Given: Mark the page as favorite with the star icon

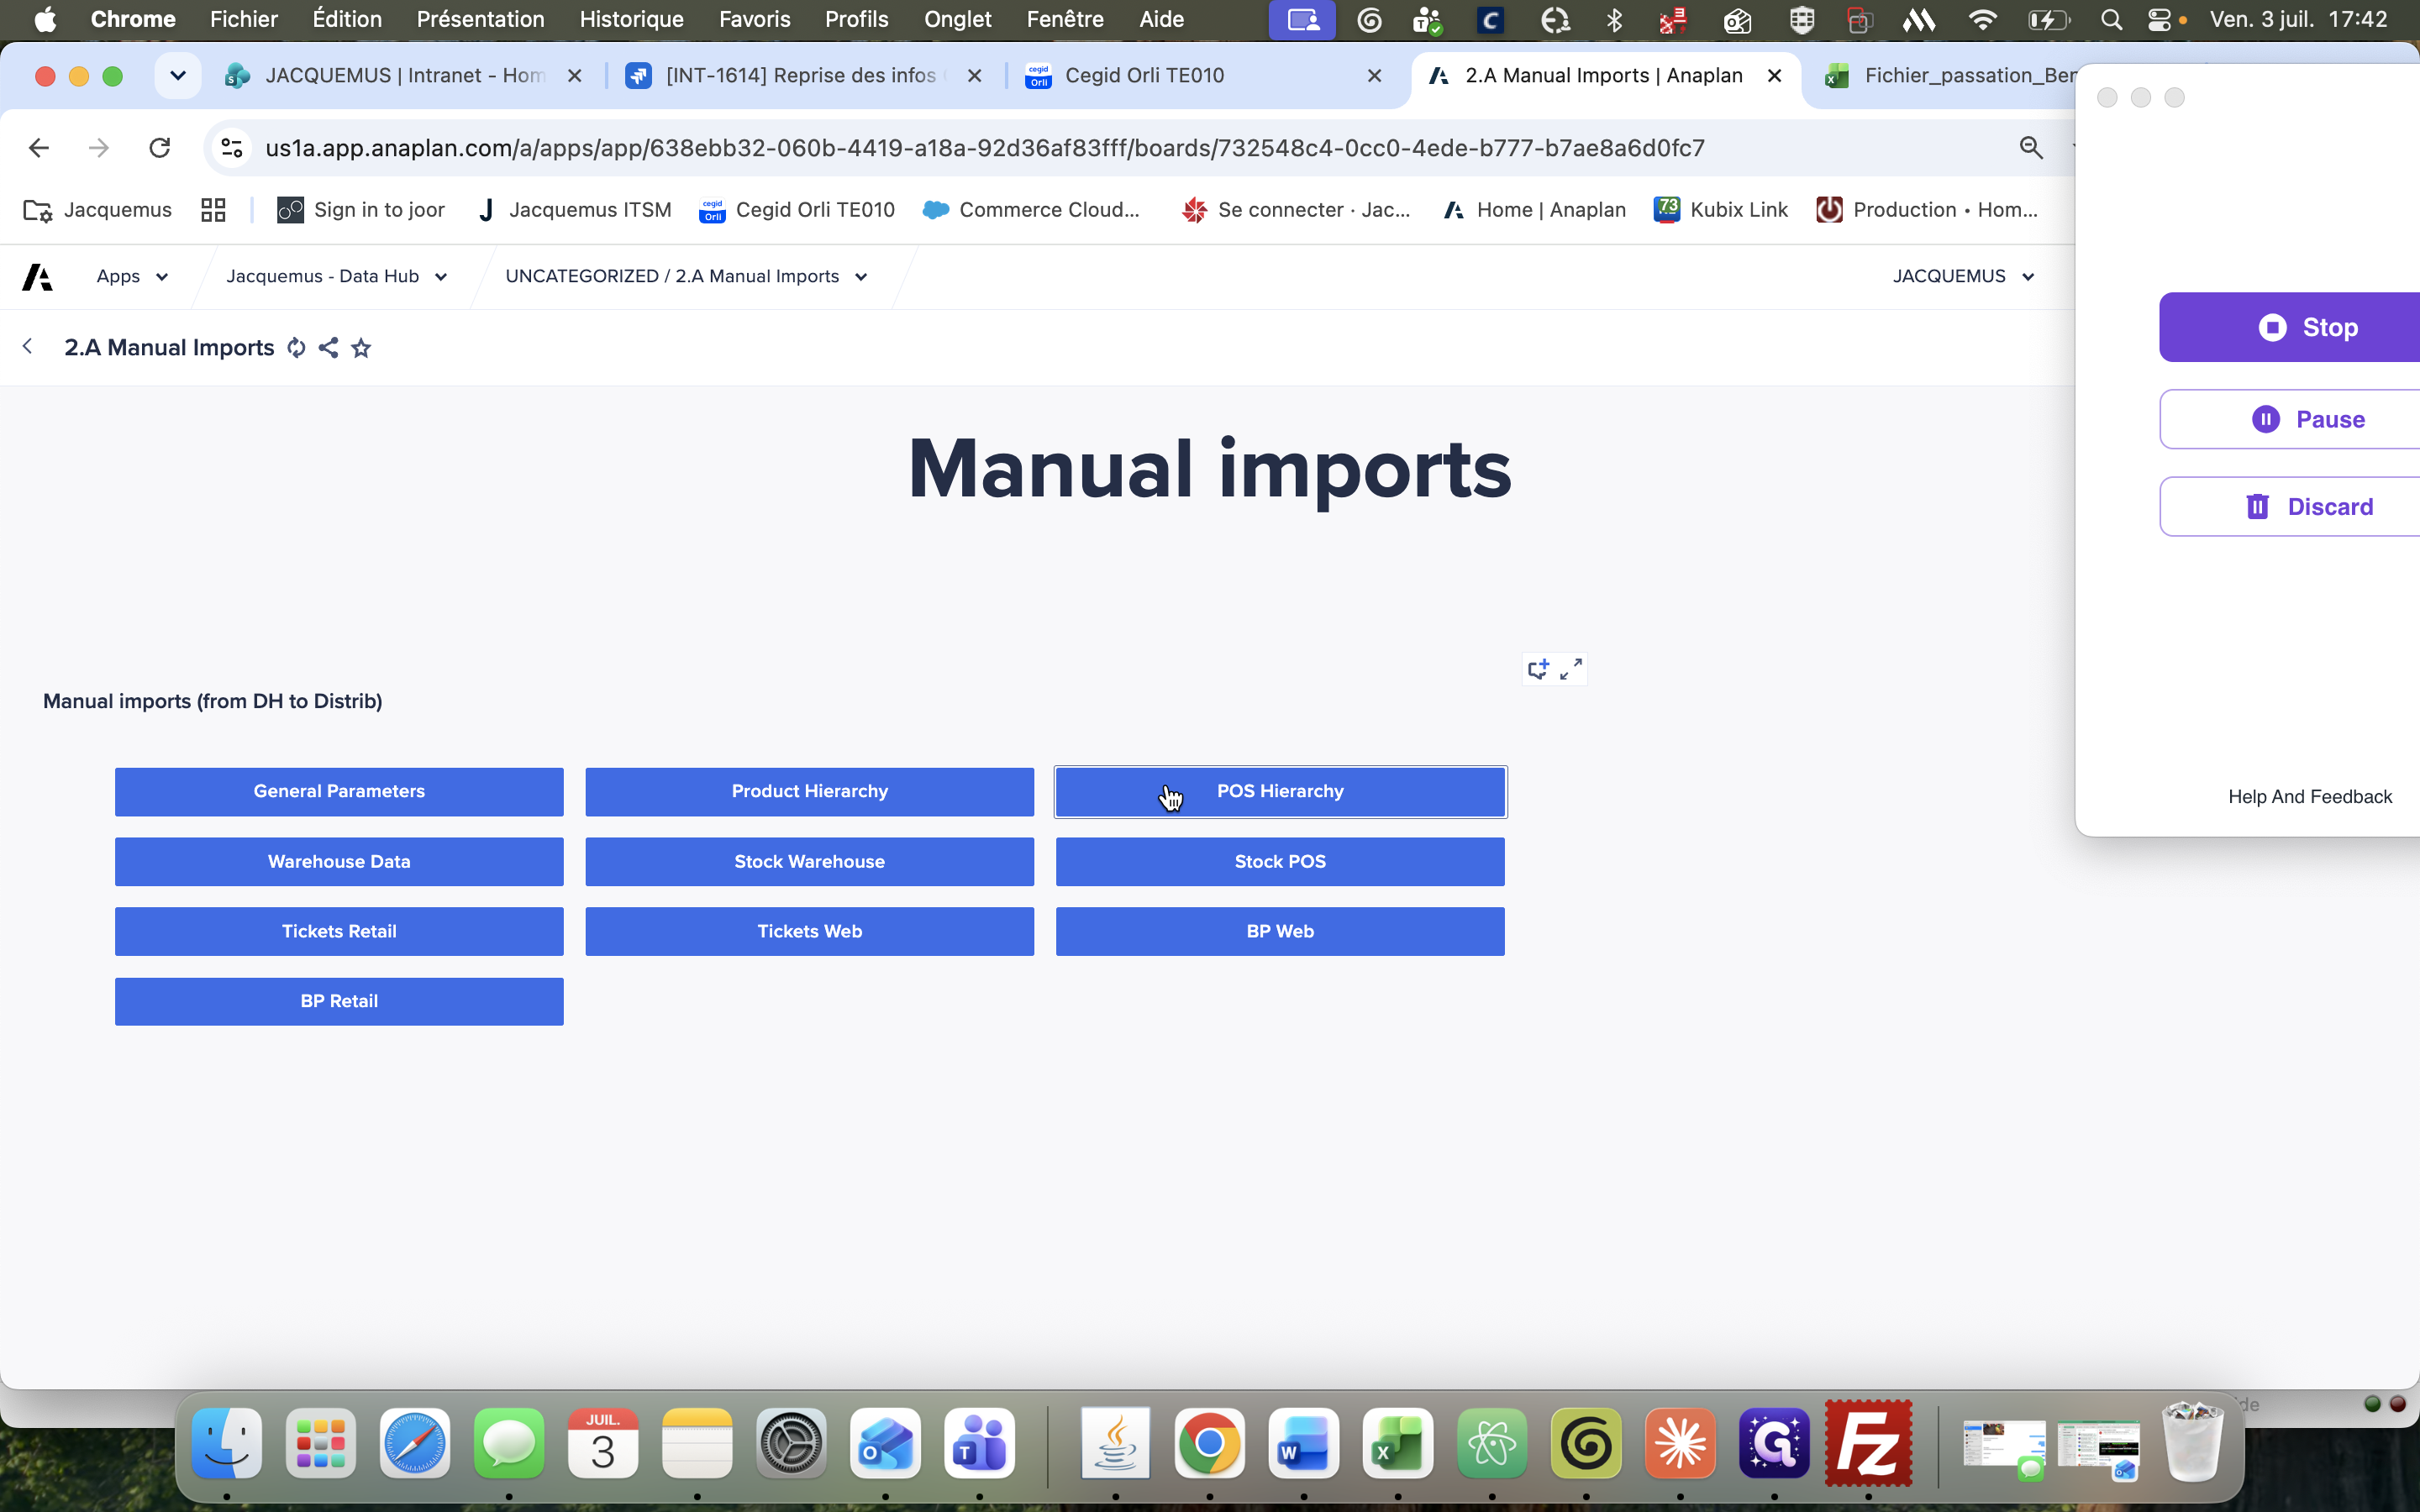Looking at the screenshot, I should point(361,348).
